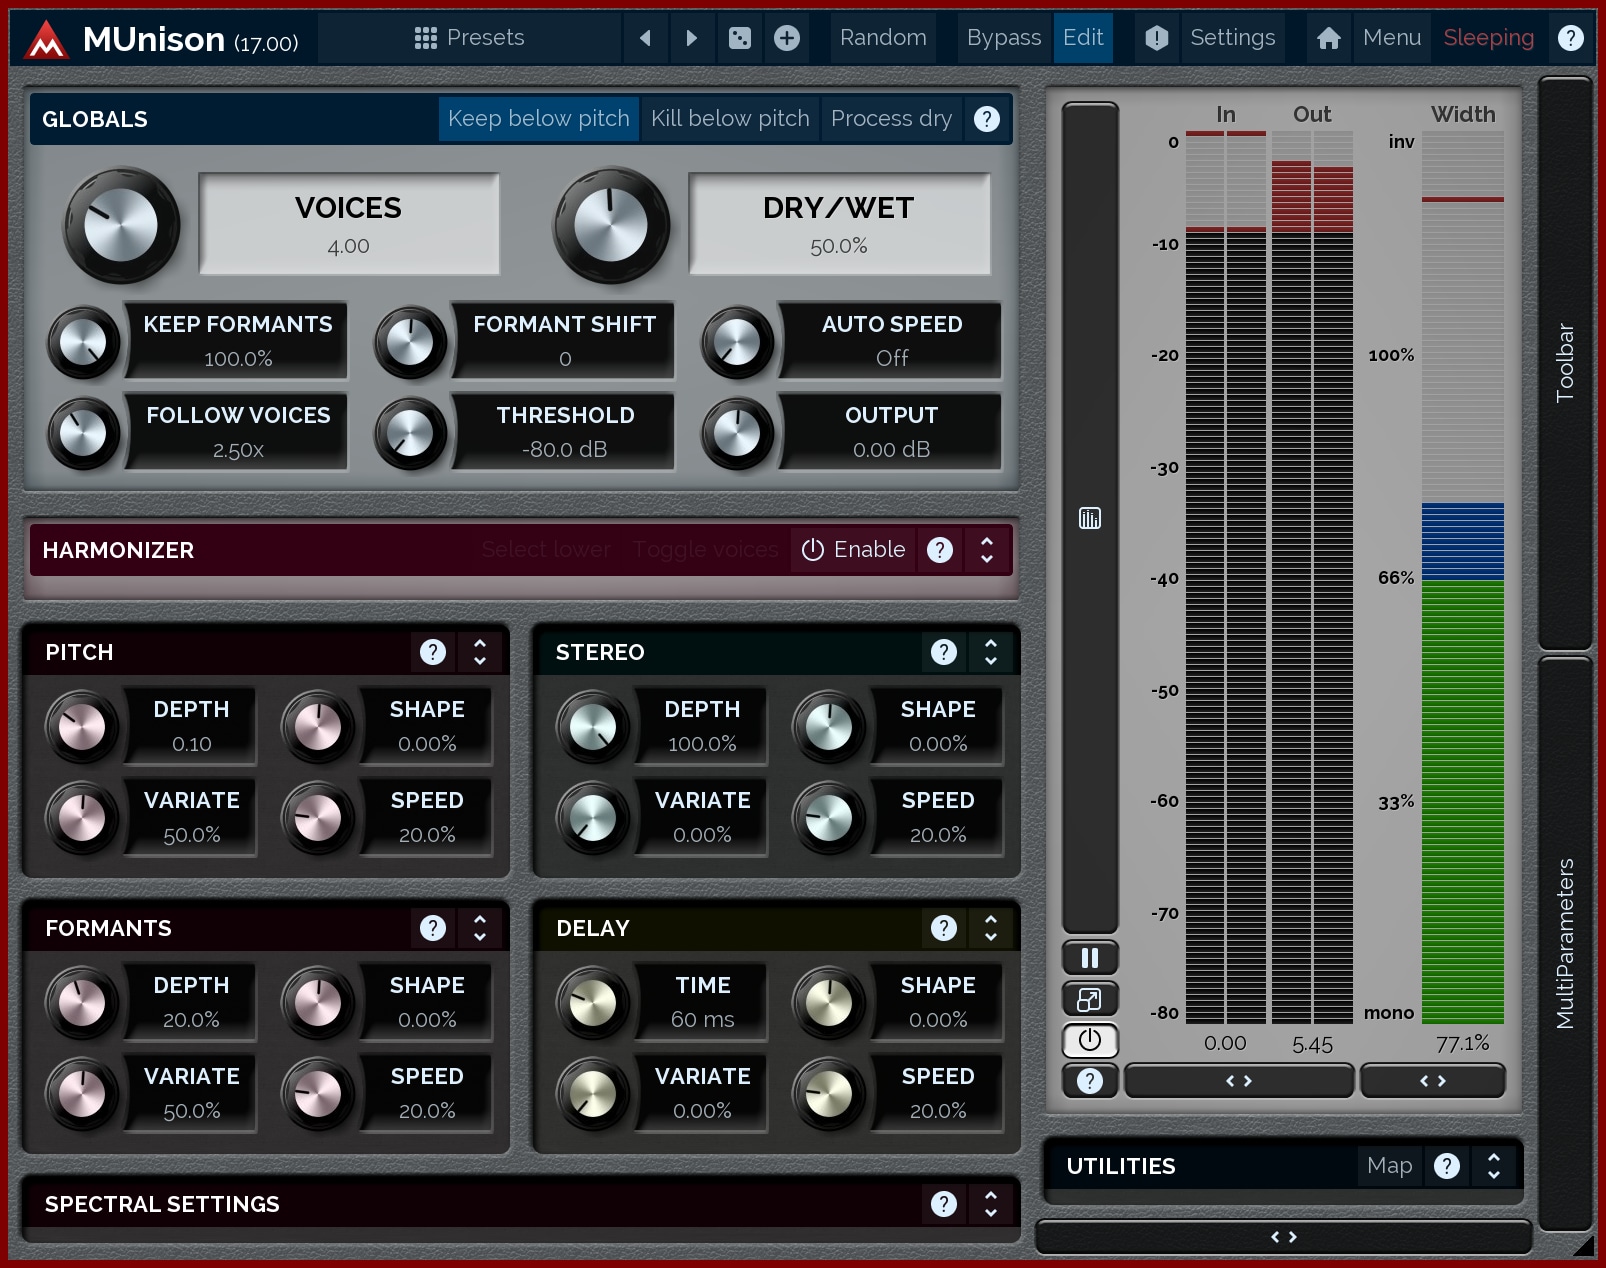Viewport: 1606px width, 1268px height.
Task: Click the add preset plus icon
Action: click(787, 38)
